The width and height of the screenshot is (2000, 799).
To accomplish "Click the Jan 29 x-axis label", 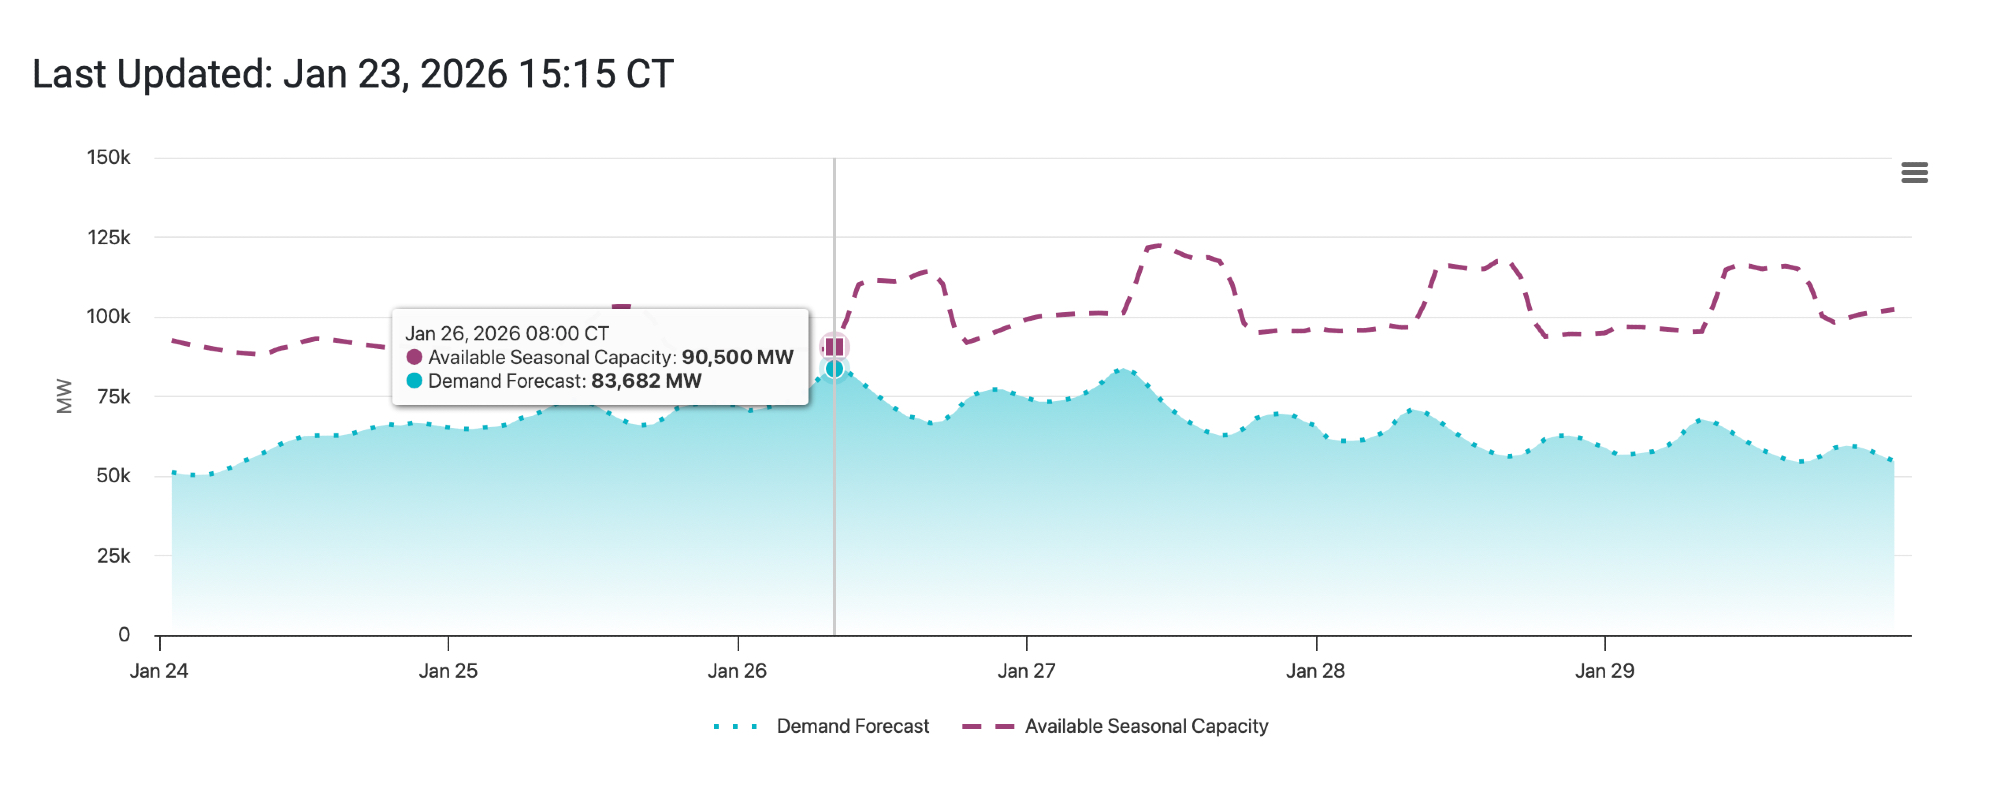I will (x=1604, y=671).
